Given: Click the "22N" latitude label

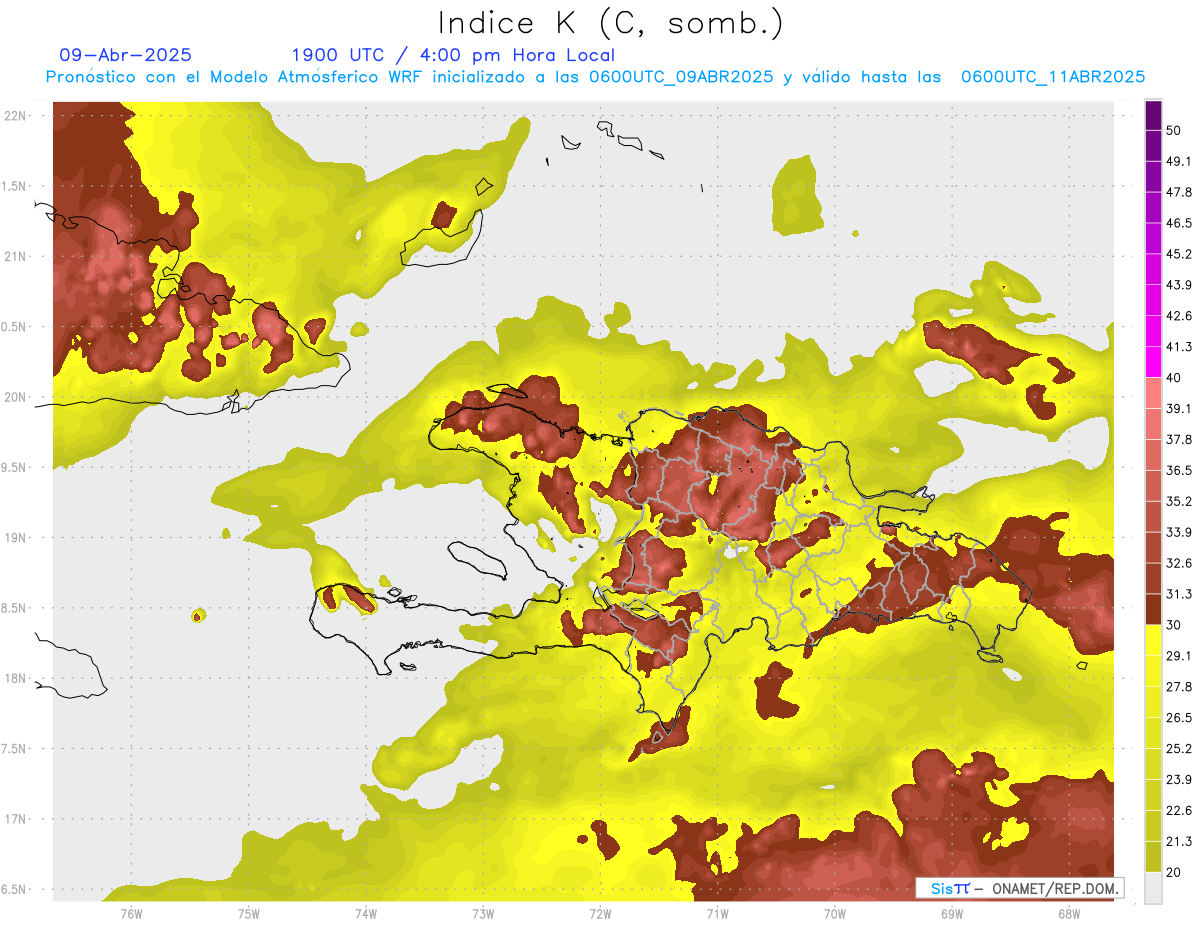Looking at the screenshot, I should click(x=15, y=116).
